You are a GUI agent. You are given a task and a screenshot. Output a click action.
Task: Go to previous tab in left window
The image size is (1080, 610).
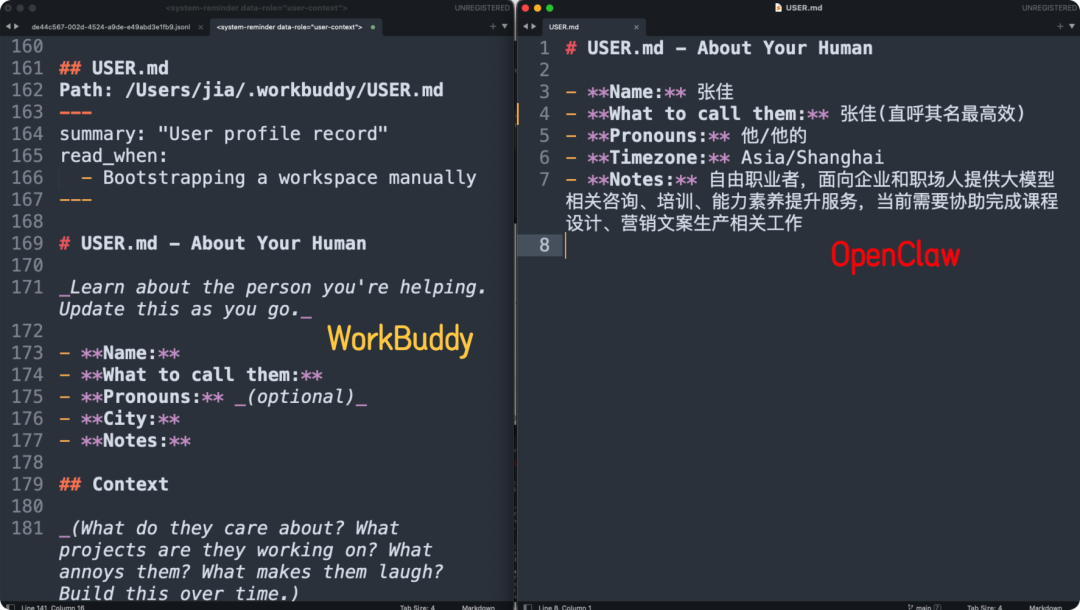(8, 27)
